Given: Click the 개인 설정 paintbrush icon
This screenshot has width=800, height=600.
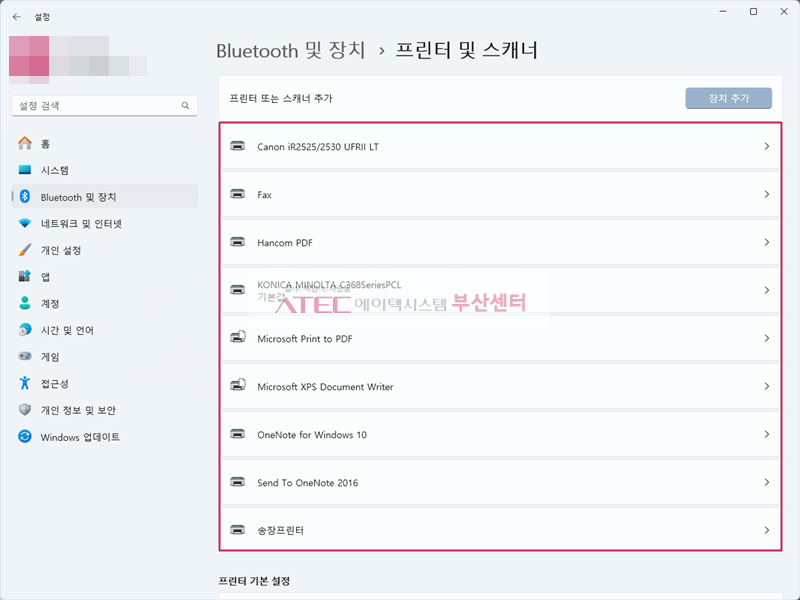Looking at the screenshot, I should click(24, 250).
